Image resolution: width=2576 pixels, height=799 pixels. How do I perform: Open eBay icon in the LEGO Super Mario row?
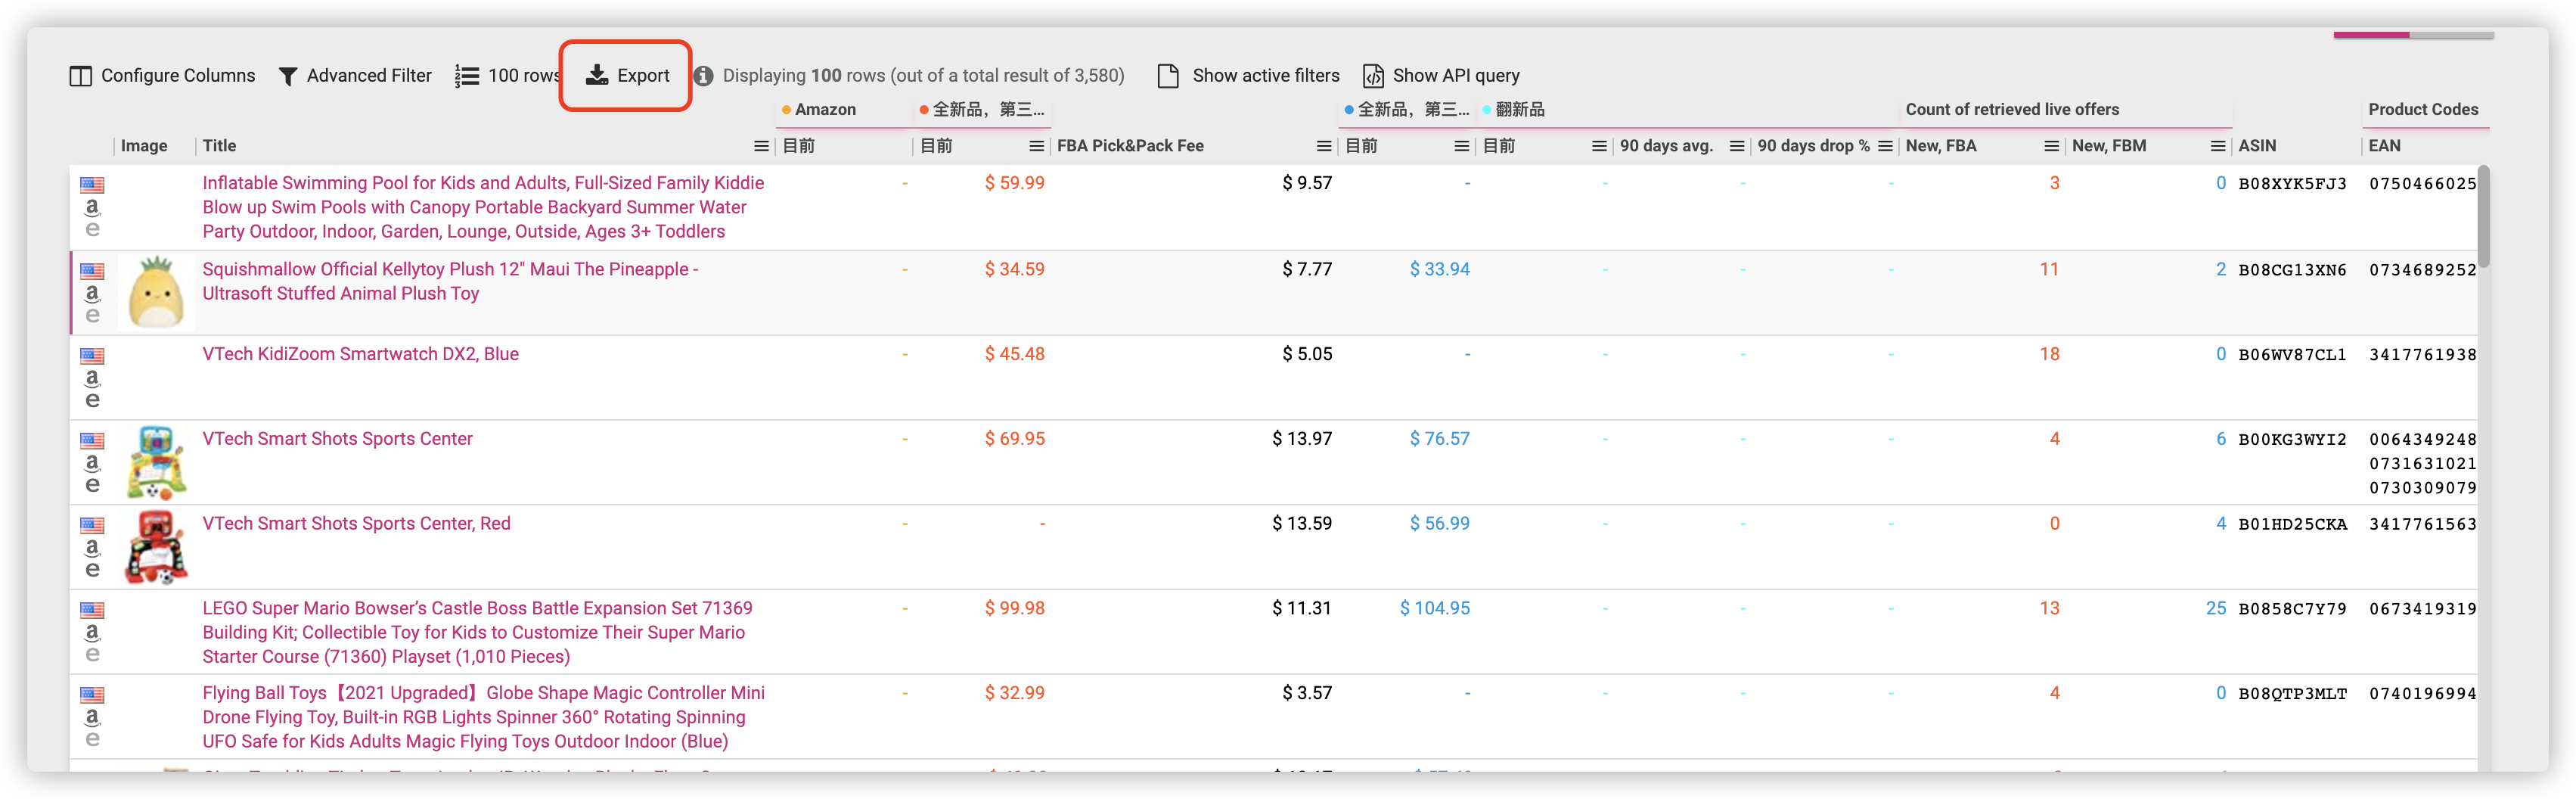tap(92, 655)
